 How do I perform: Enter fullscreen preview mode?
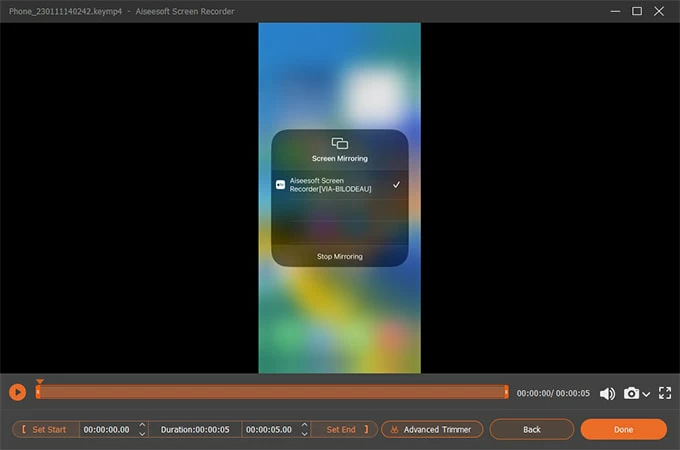pyautogui.click(x=665, y=393)
